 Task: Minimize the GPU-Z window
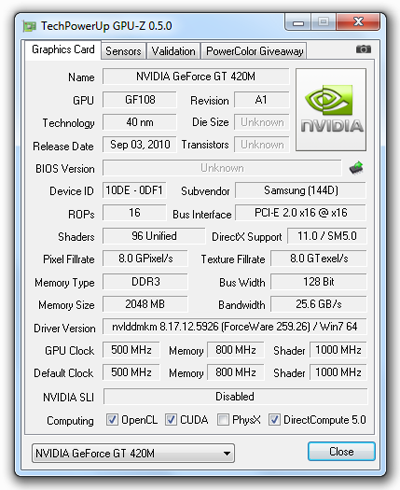point(298,22)
